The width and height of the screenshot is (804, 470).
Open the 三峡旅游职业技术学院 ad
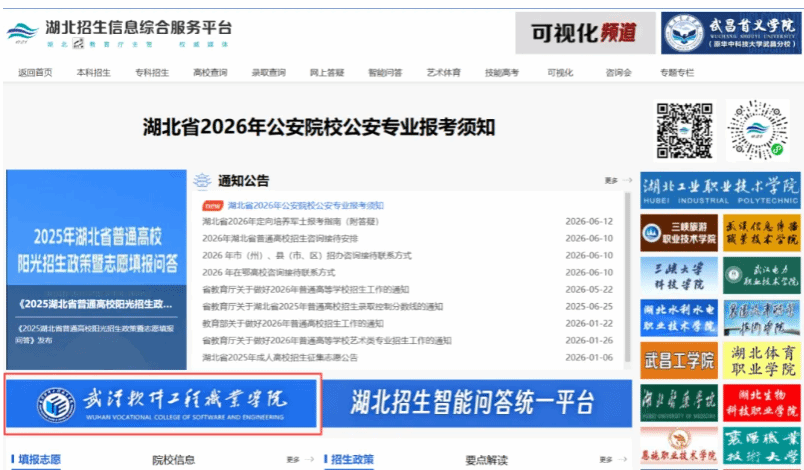point(679,233)
